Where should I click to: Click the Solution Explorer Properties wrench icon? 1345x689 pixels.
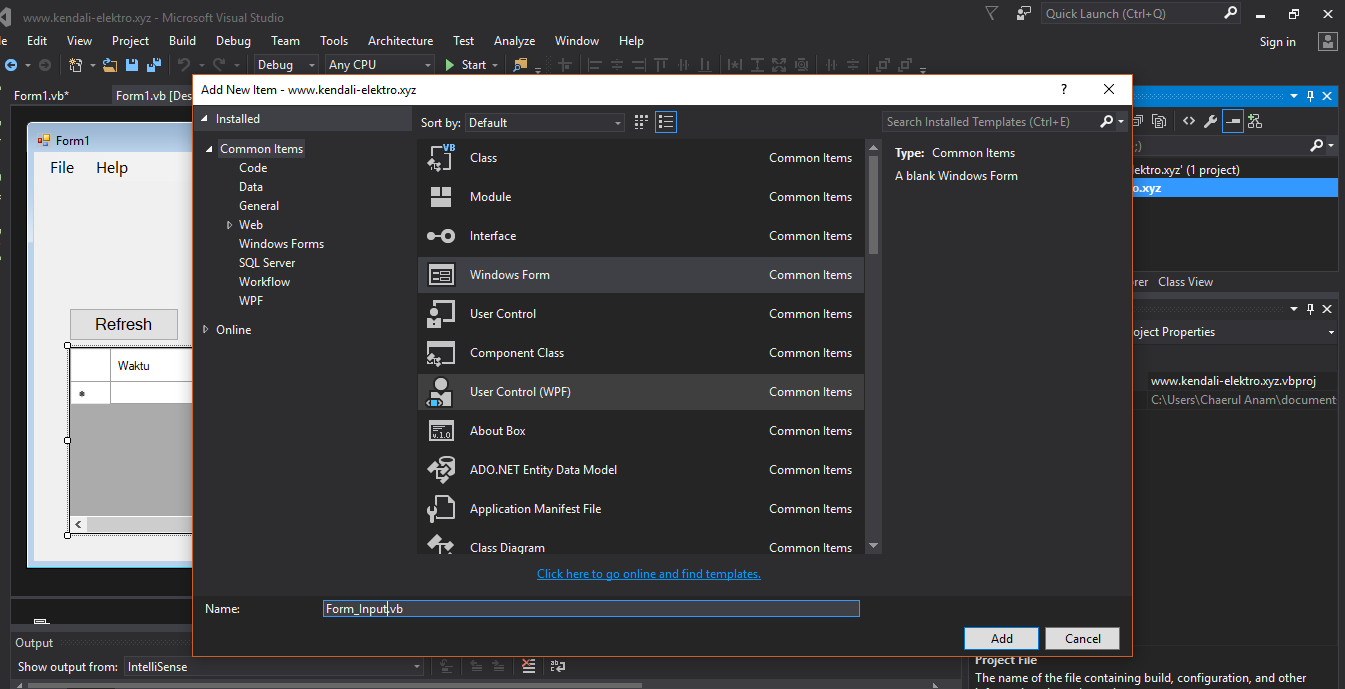pyautogui.click(x=1210, y=121)
